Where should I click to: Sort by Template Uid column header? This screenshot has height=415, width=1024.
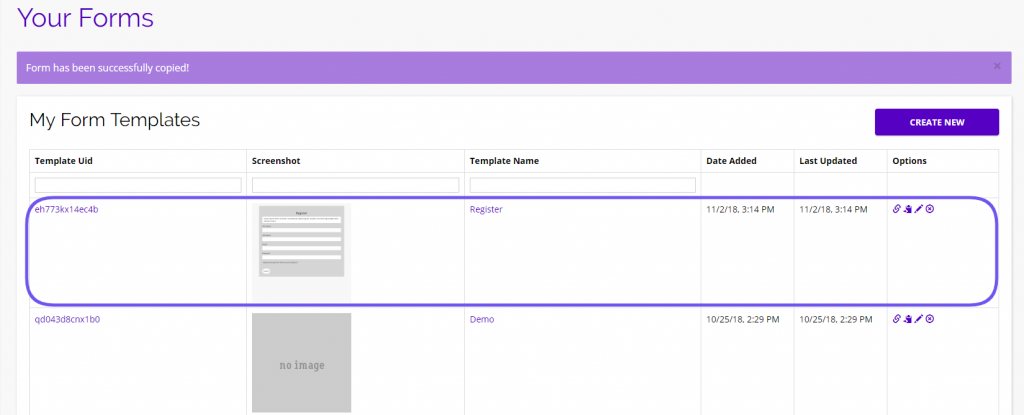coord(64,161)
